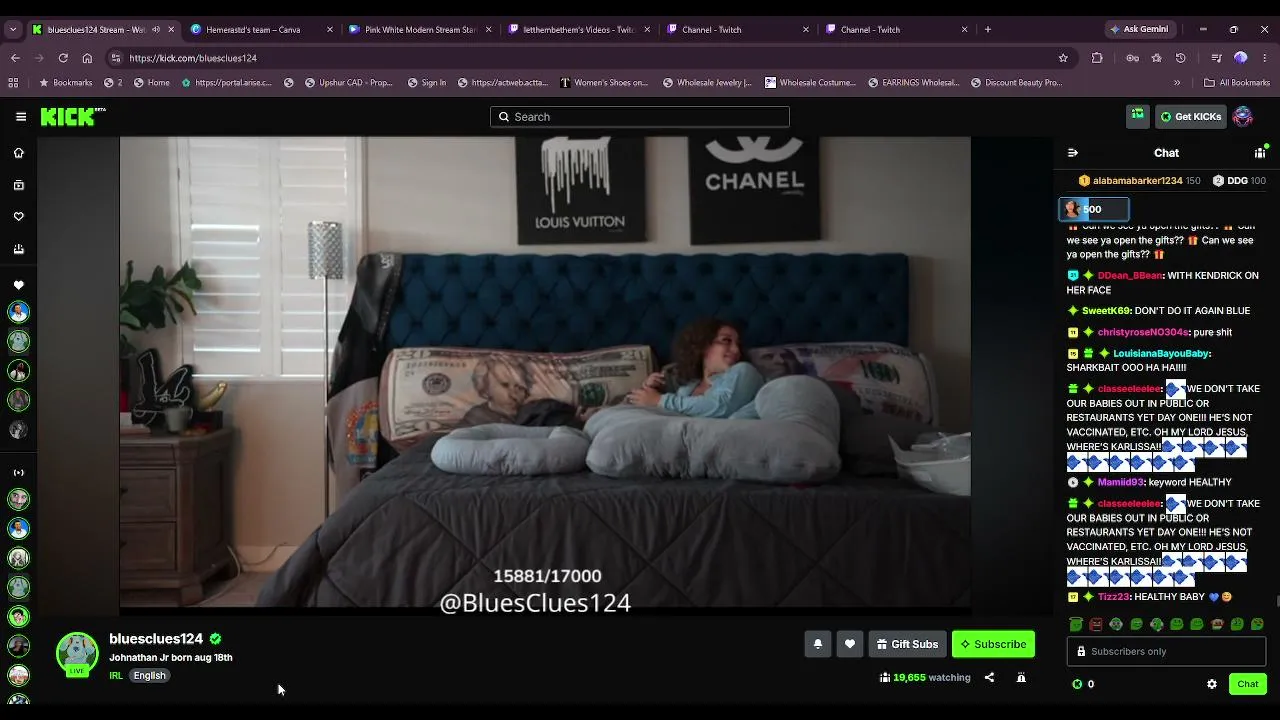Open the Bookmarks shortcut in bookmarks bar
This screenshot has height=720, width=1280.
tap(65, 83)
